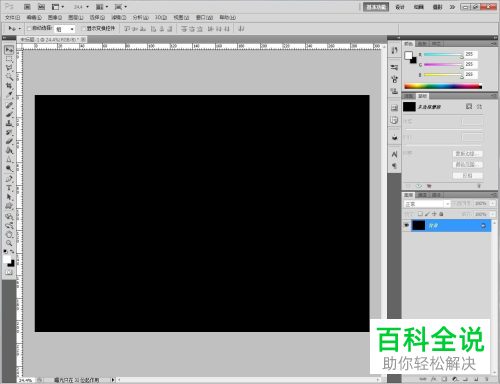The height and width of the screenshot is (384, 500).
Task: Open the History panel icon in dock
Action: coord(395,51)
